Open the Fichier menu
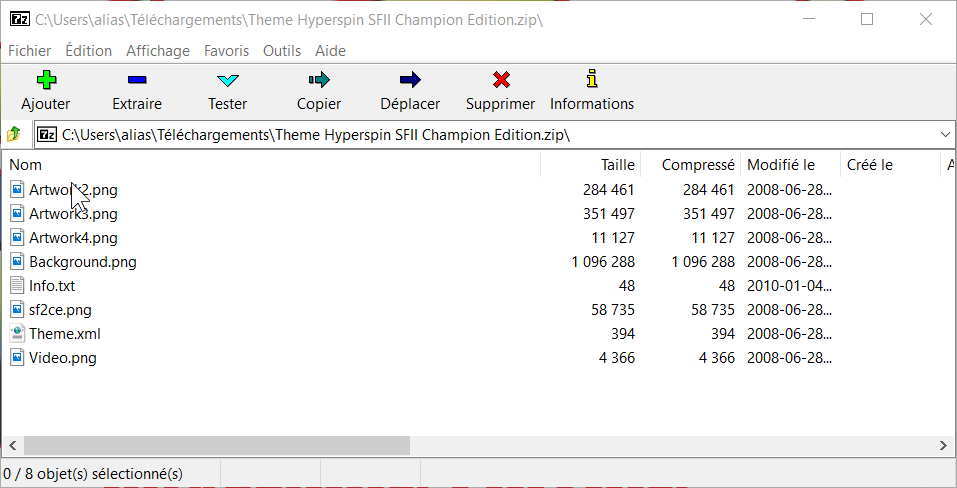The width and height of the screenshot is (957, 488). pos(29,51)
